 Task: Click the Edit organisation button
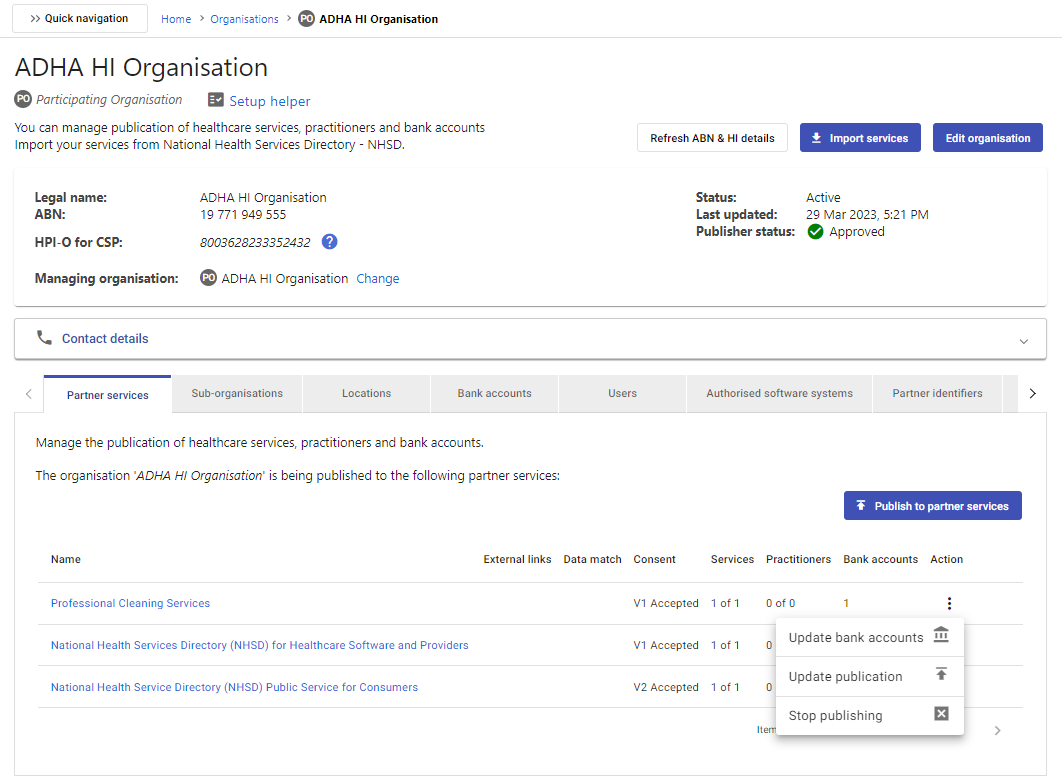pos(987,137)
